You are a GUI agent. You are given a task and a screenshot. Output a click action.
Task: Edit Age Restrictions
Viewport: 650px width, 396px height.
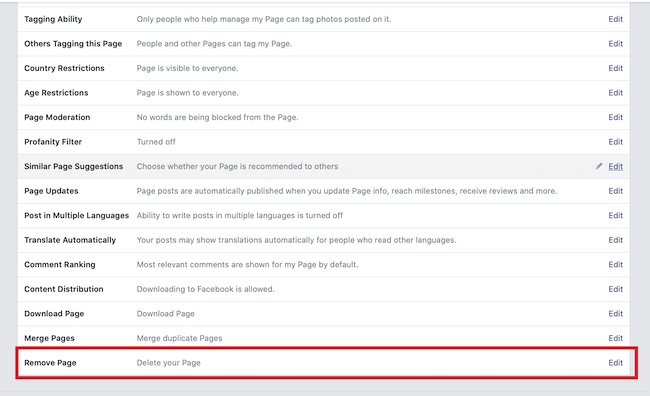click(x=616, y=92)
